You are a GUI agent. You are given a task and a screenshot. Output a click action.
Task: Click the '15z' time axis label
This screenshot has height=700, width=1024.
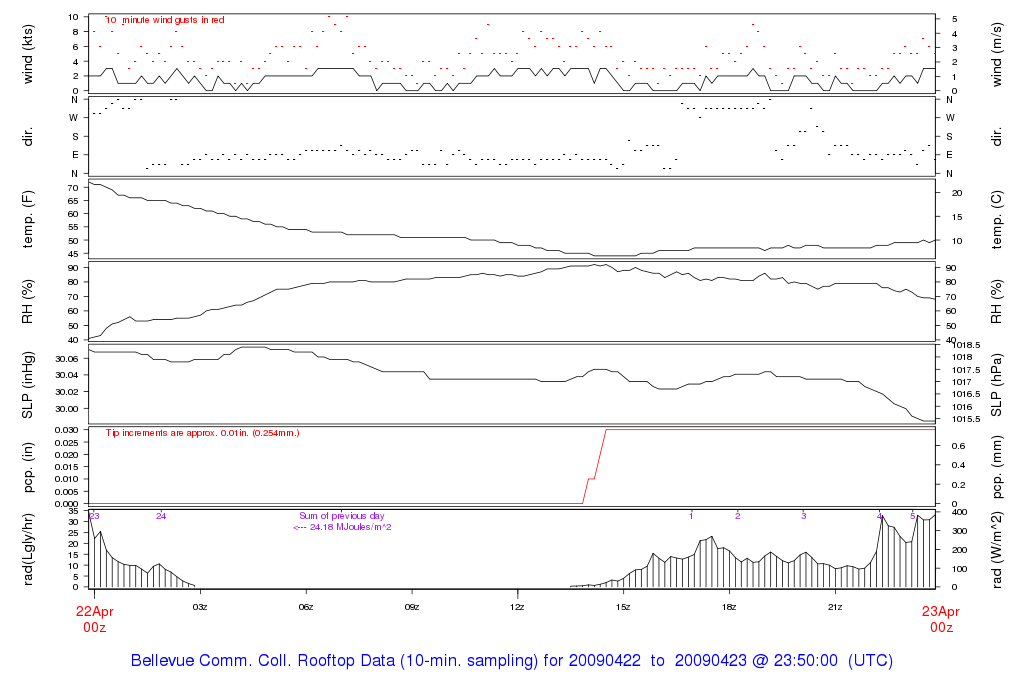coord(623,607)
